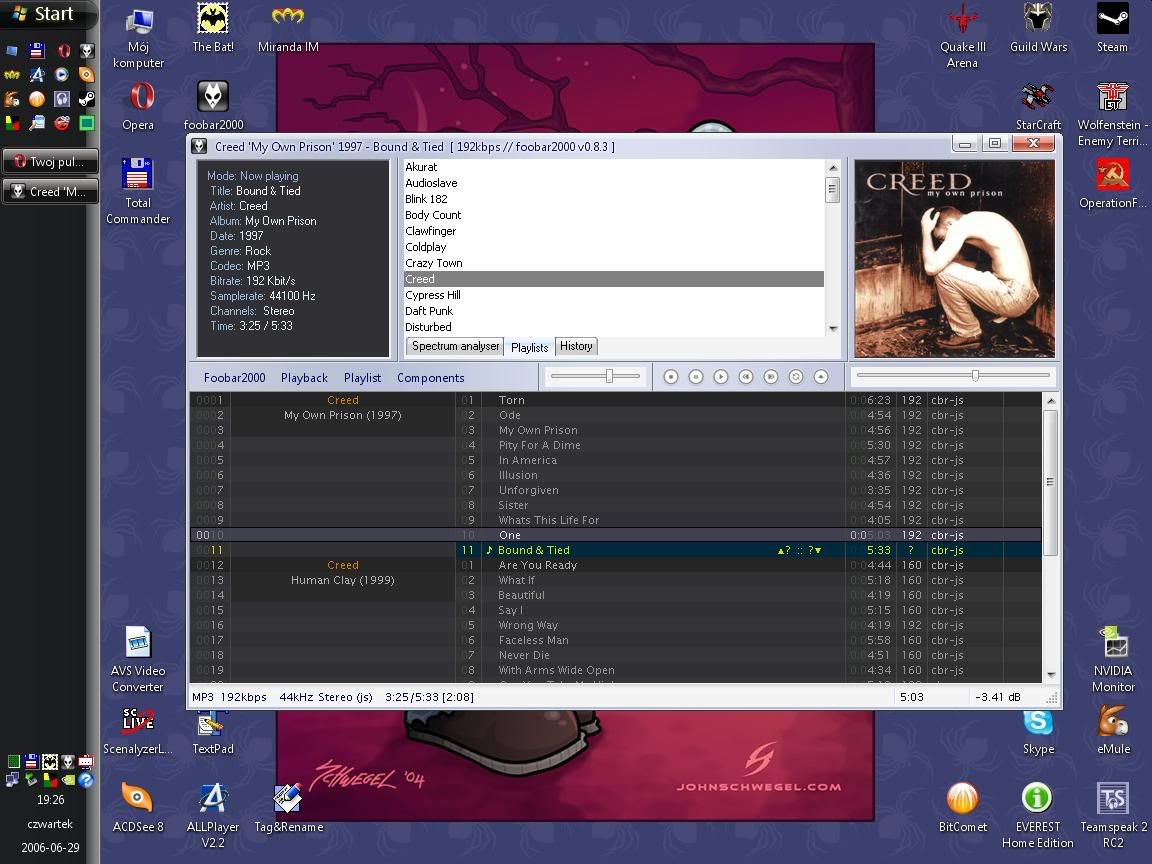The height and width of the screenshot is (864, 1152).
Task: Launch Guild Wars shortcut
Action: coord(1038,28)
